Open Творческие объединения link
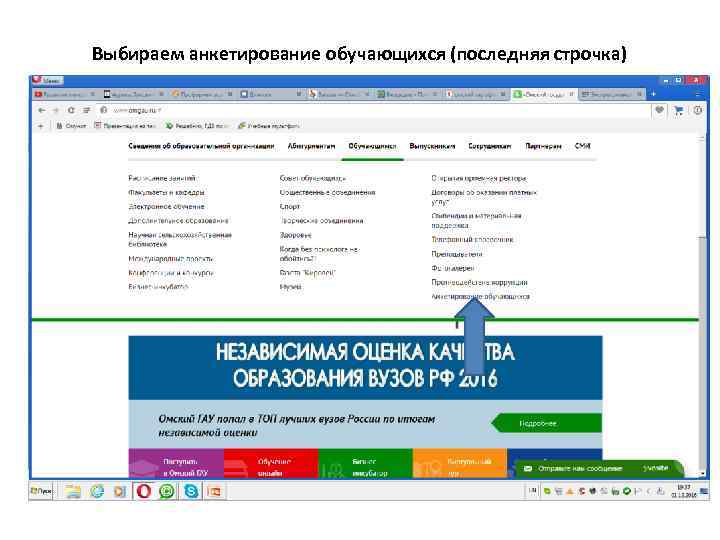The image size is (720, 540). coord(321,221)
